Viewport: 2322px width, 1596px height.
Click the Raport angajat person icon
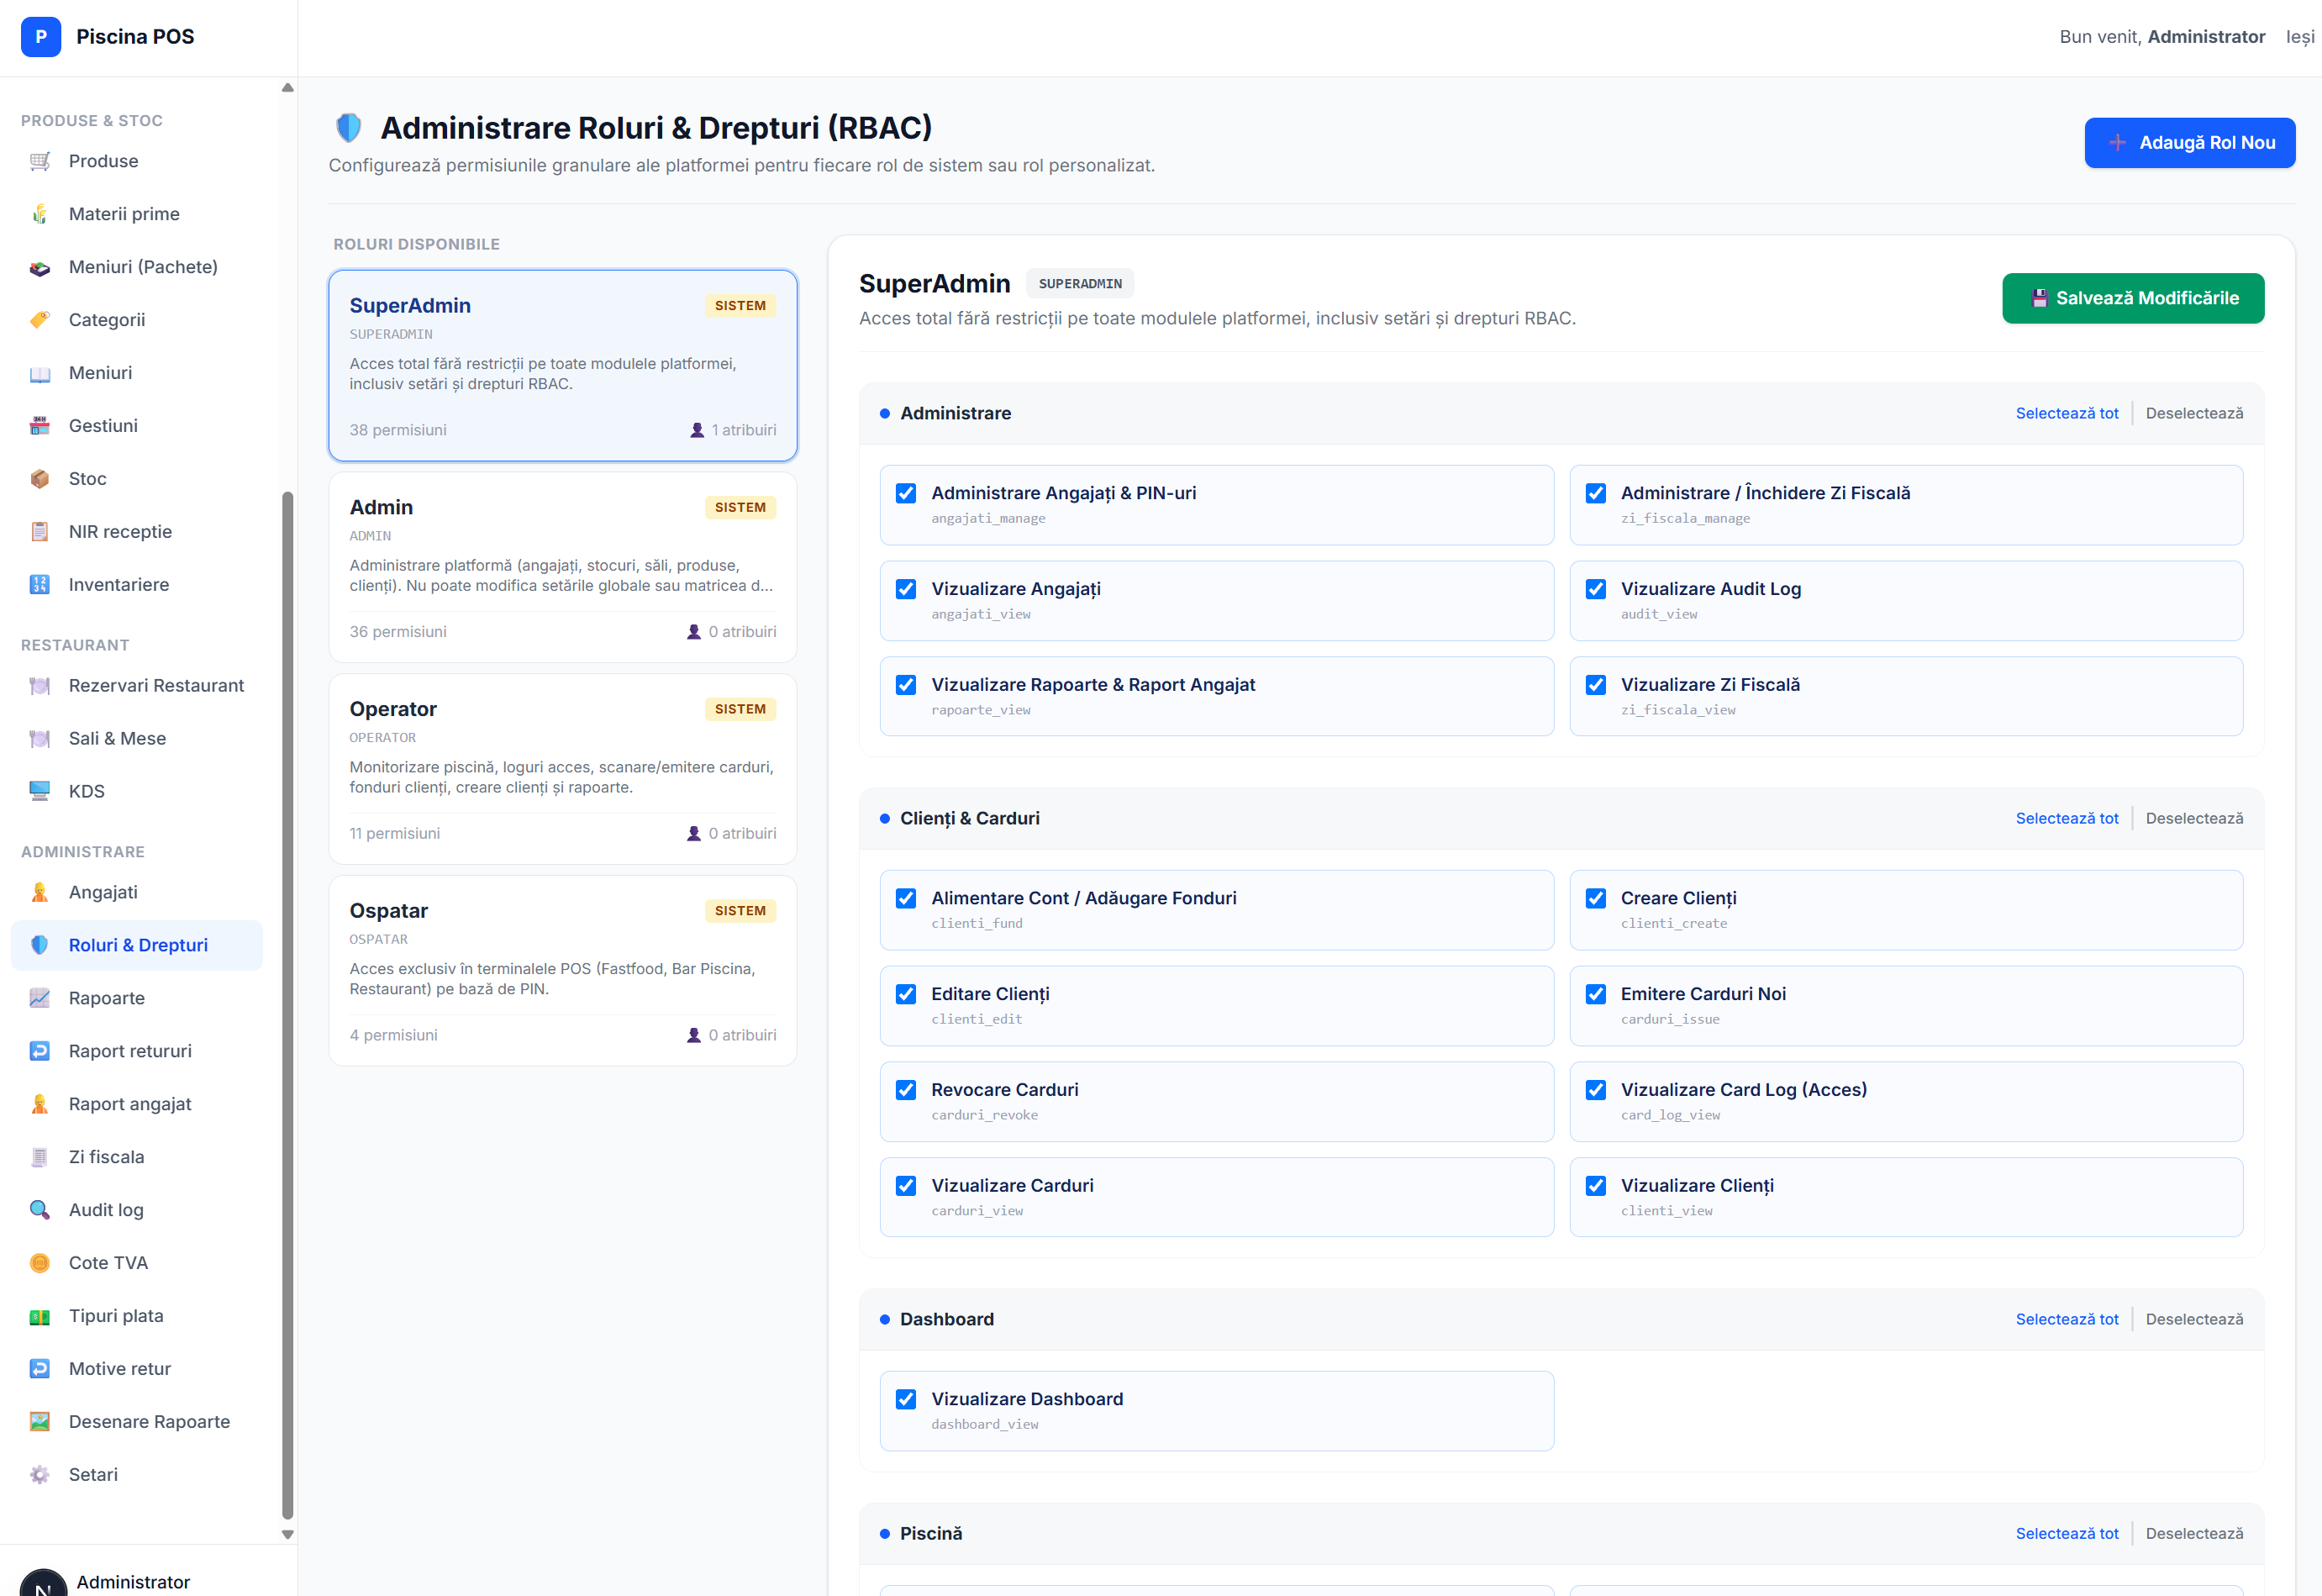(40, 1105)
